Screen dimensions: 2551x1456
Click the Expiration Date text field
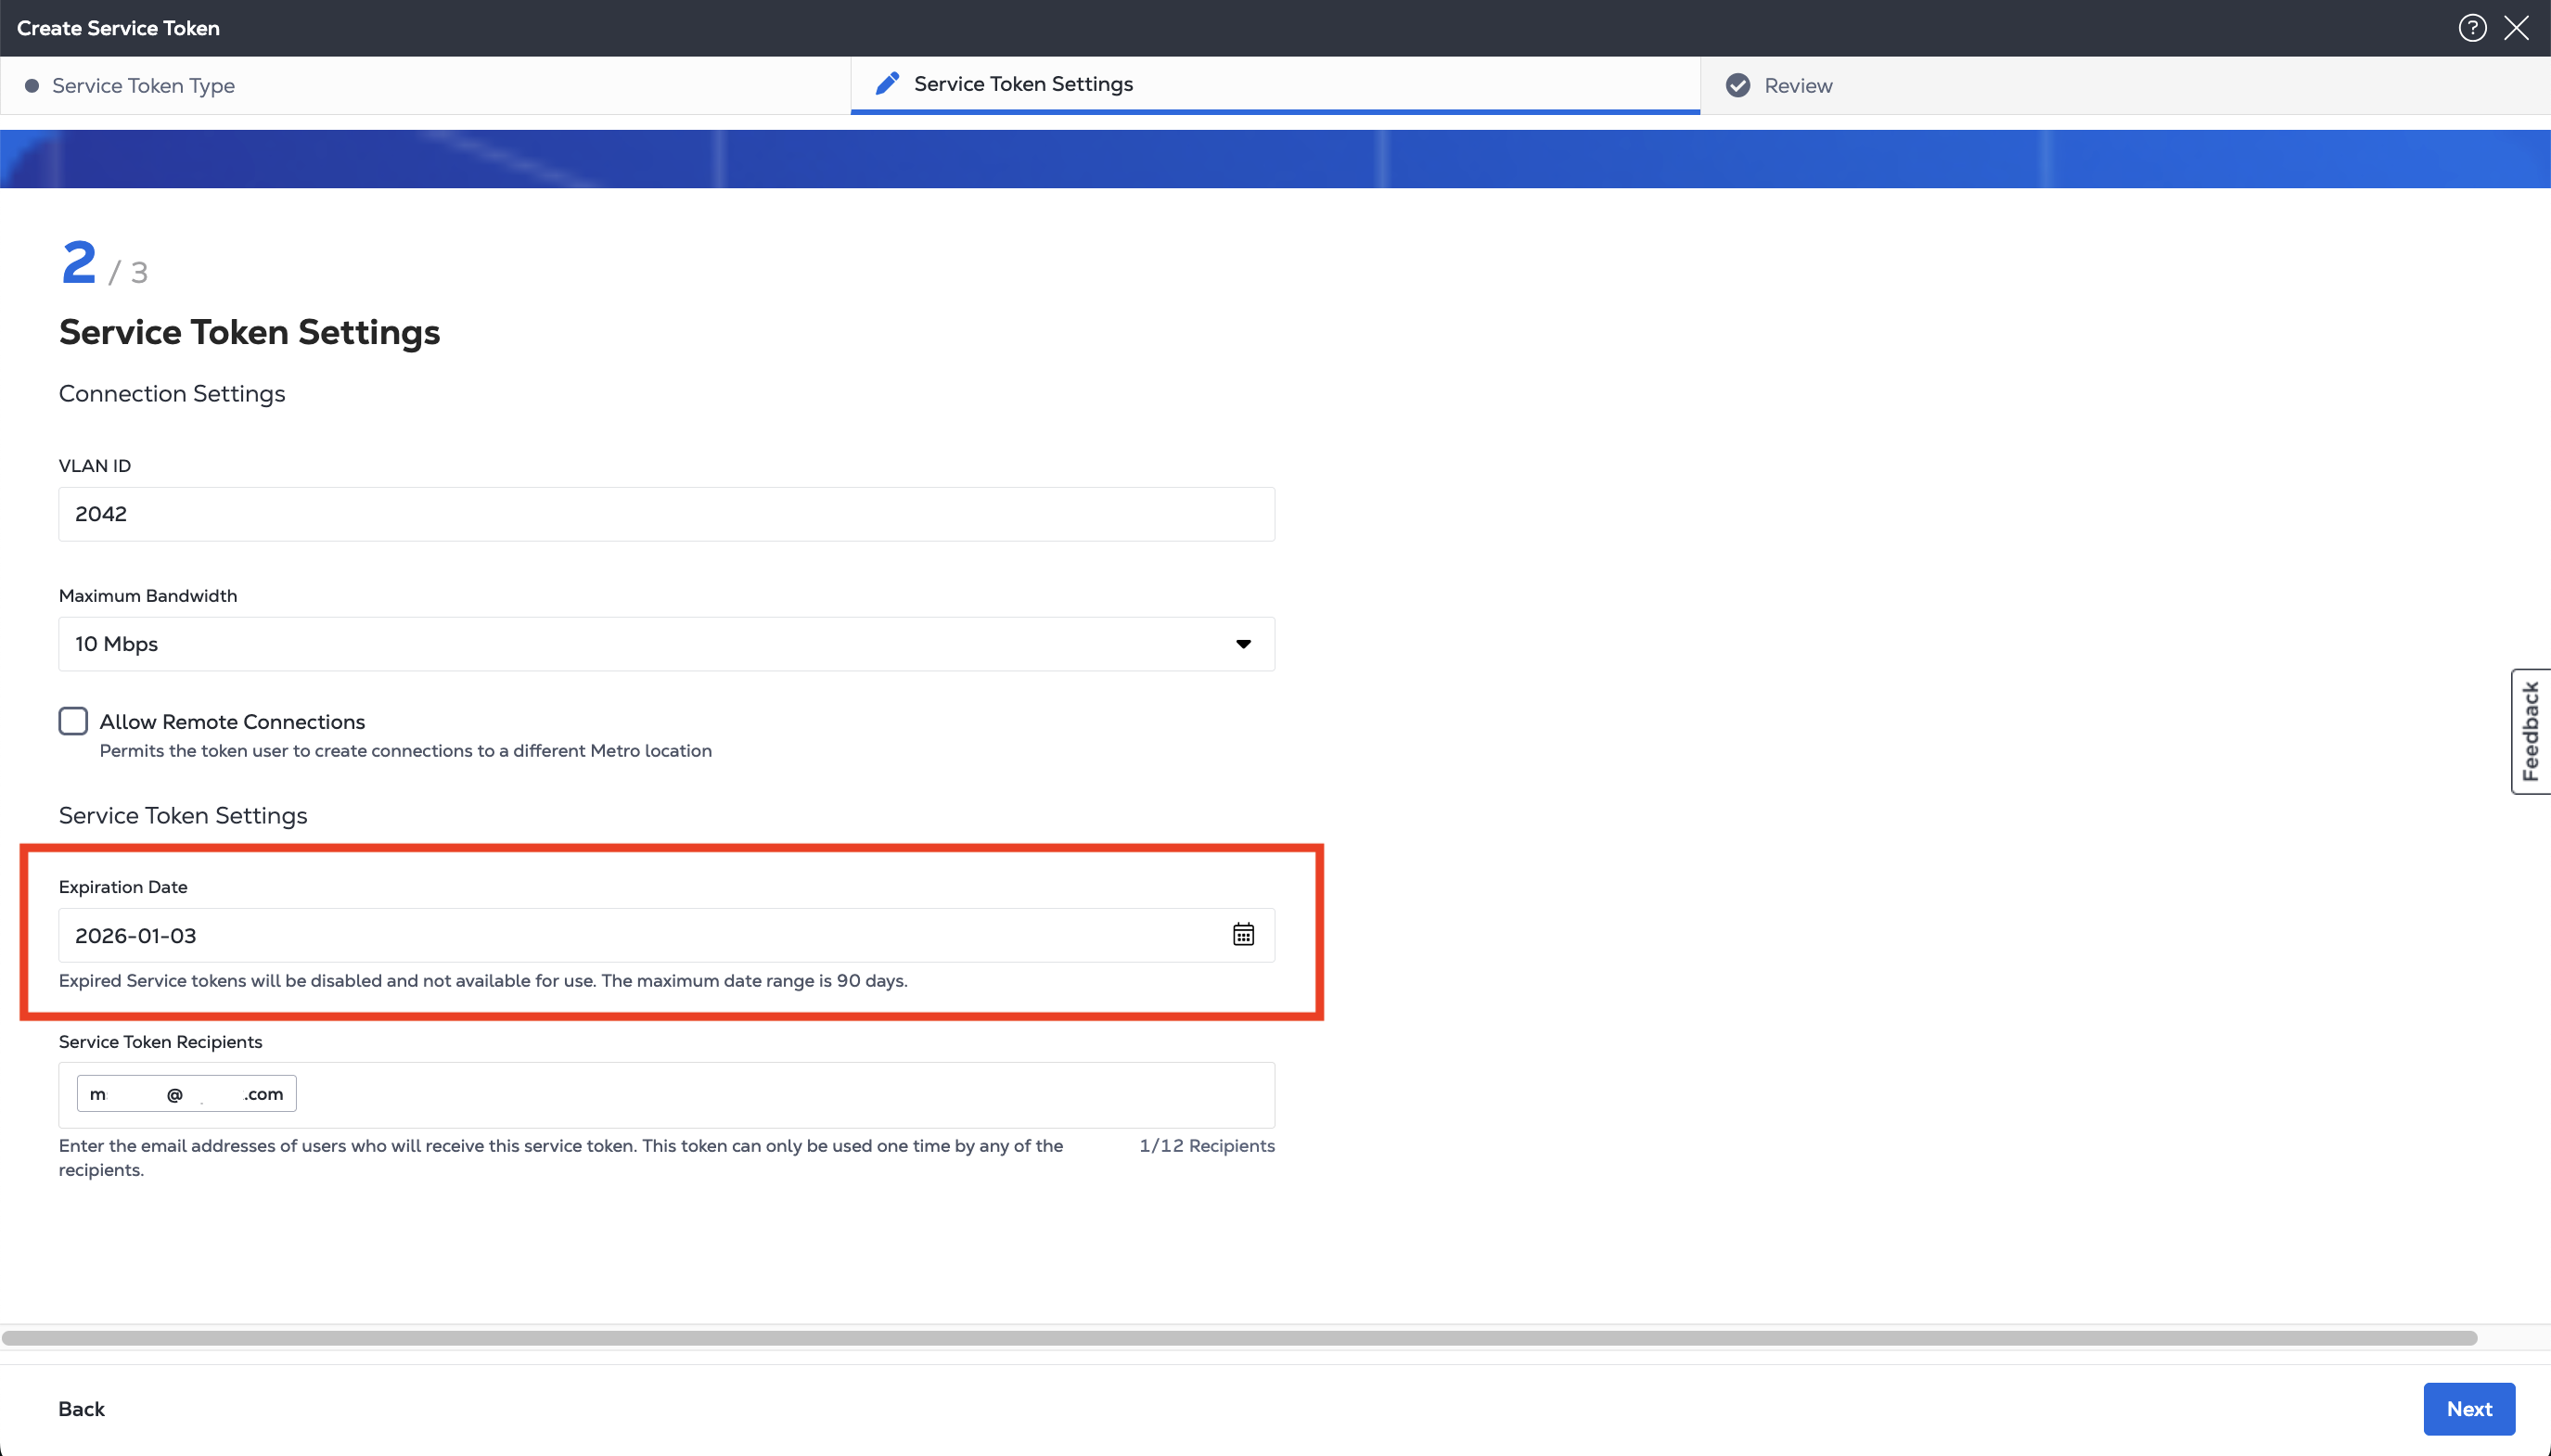click(x=640, y=936)
